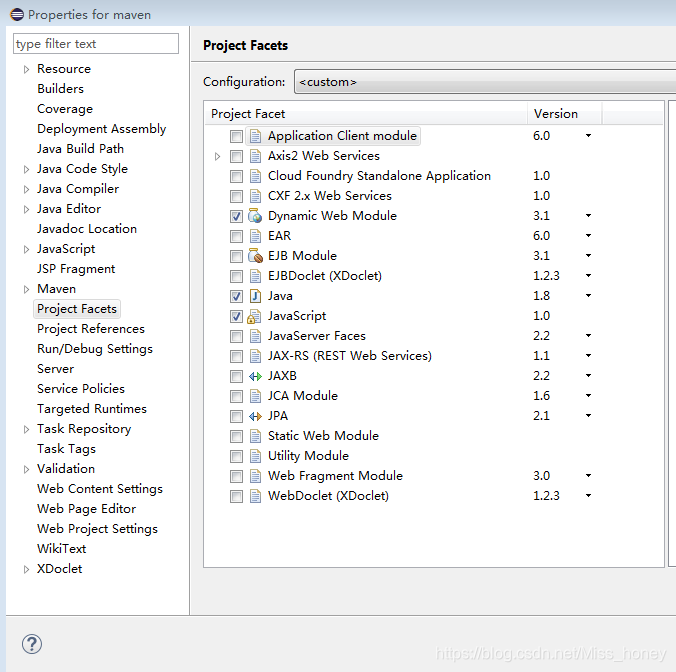The image size is (676, 672).
Task: Click the Utility Module document icon
Action: click(255, 456)
